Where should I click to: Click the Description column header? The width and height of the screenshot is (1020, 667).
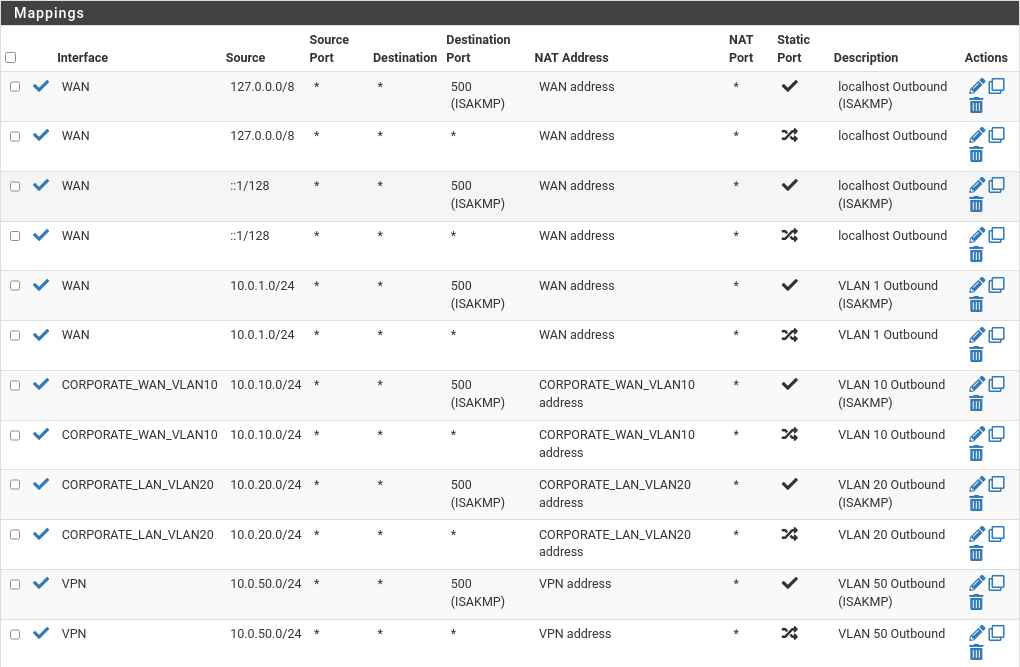[866, 58]
